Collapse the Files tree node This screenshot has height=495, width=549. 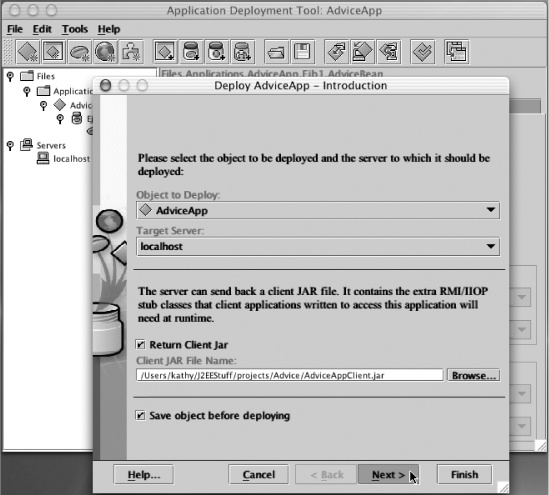coord(11,76)
